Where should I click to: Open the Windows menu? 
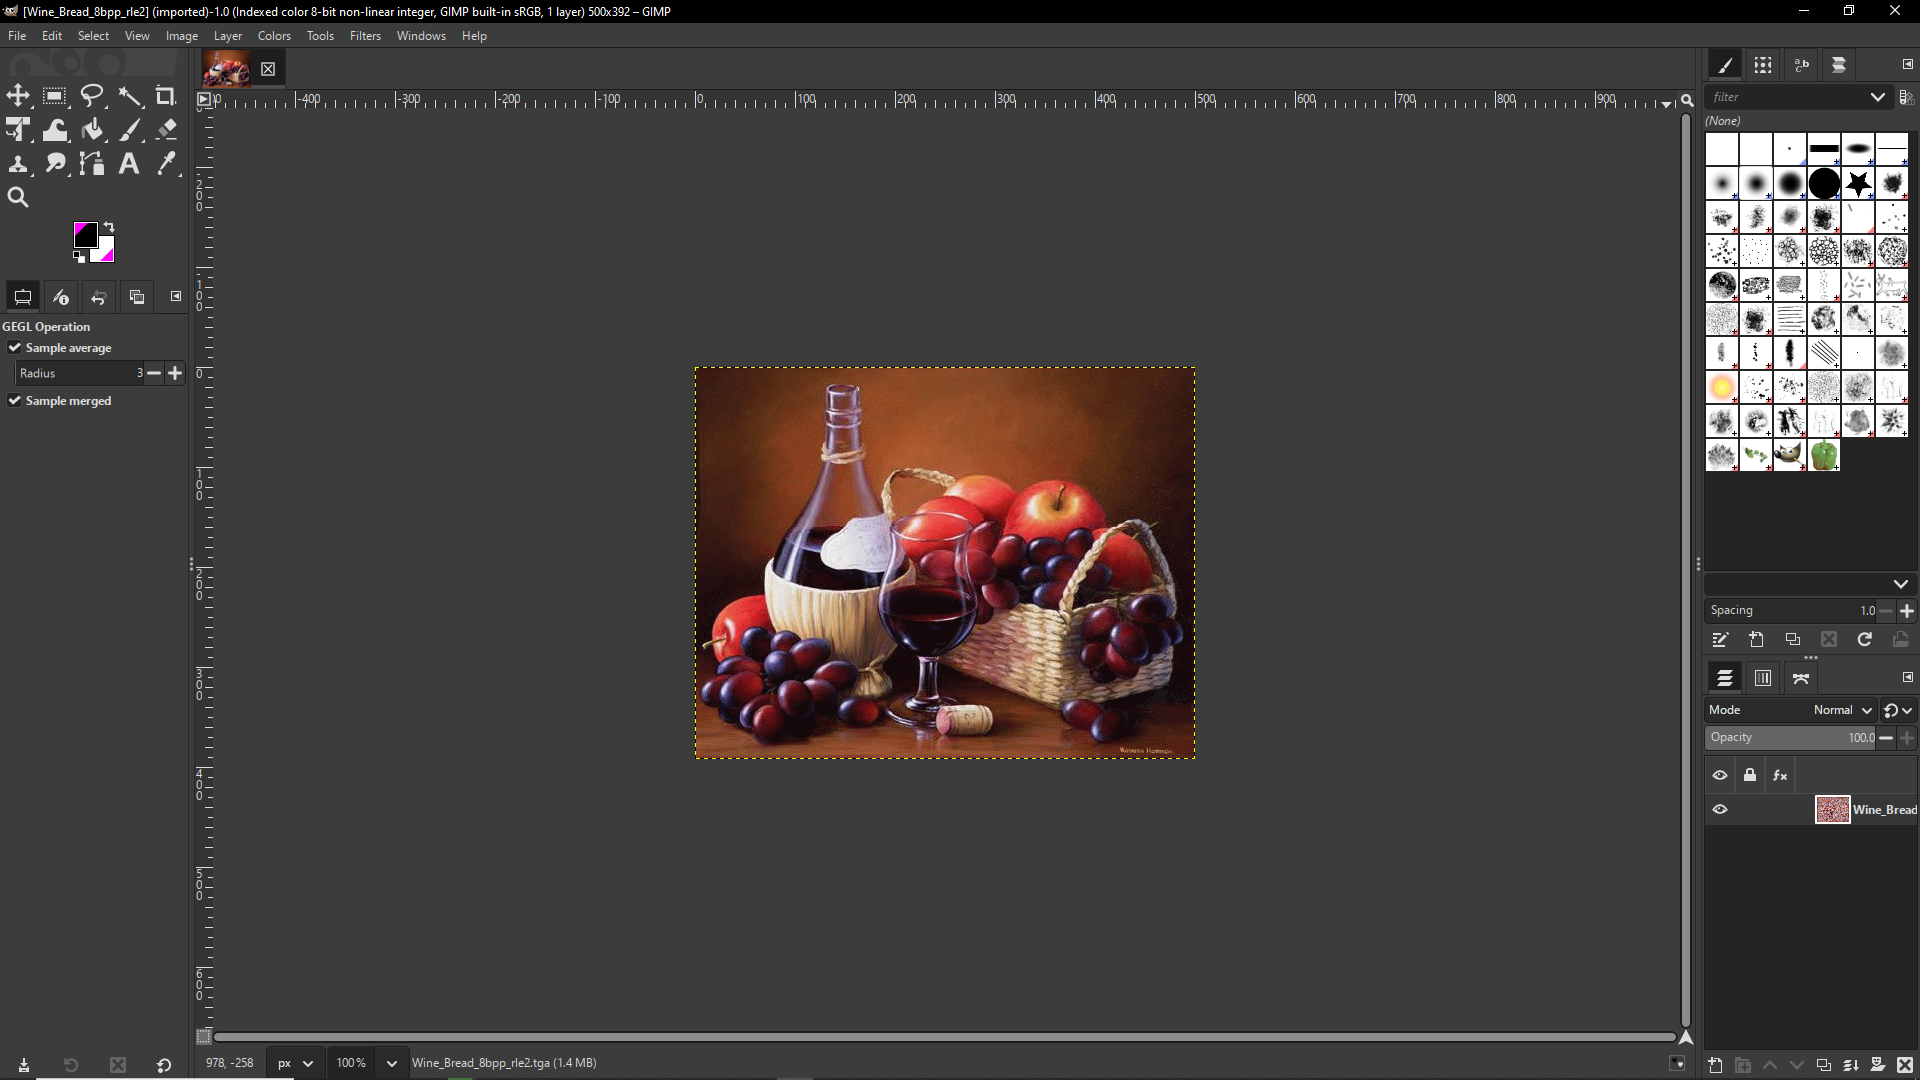click(x=421, y=36)
